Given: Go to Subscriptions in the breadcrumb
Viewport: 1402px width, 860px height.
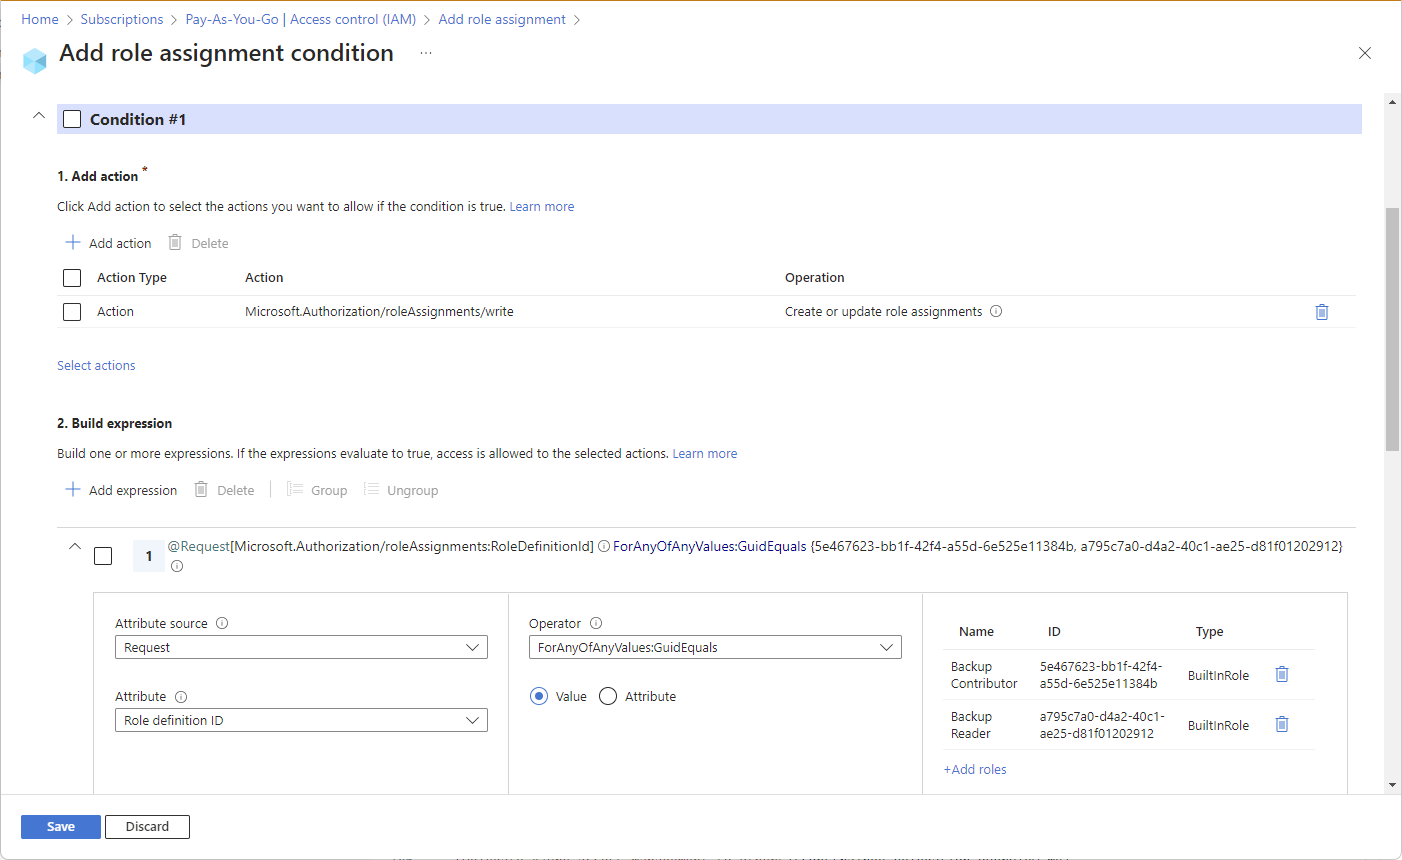Looking at the screenshot, I should click(x=121, y=19).
